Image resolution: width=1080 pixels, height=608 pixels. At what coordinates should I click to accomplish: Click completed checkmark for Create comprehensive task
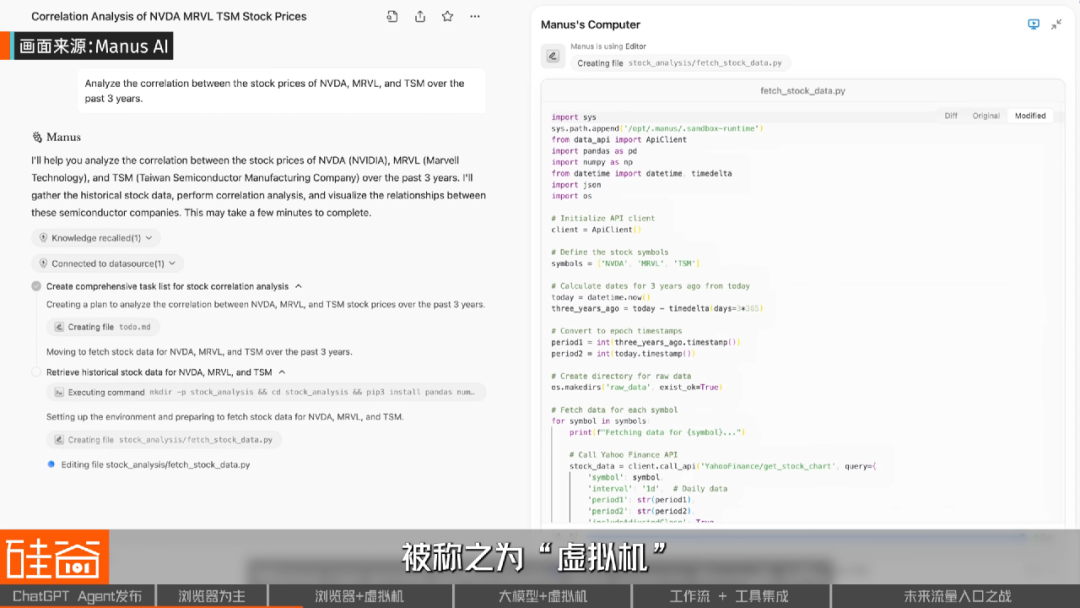pos(37,286)
